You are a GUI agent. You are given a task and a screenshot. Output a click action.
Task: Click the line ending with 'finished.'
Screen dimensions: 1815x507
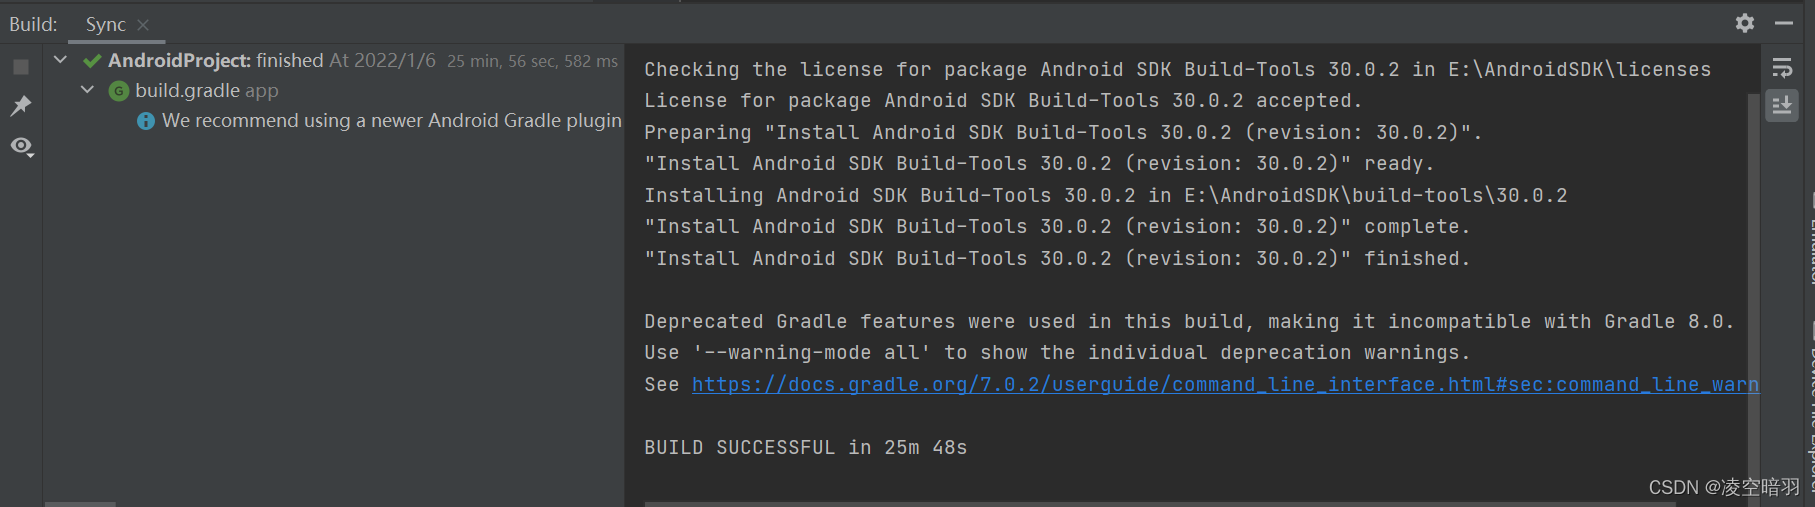pyautogui.click(x=1057, y=258)
